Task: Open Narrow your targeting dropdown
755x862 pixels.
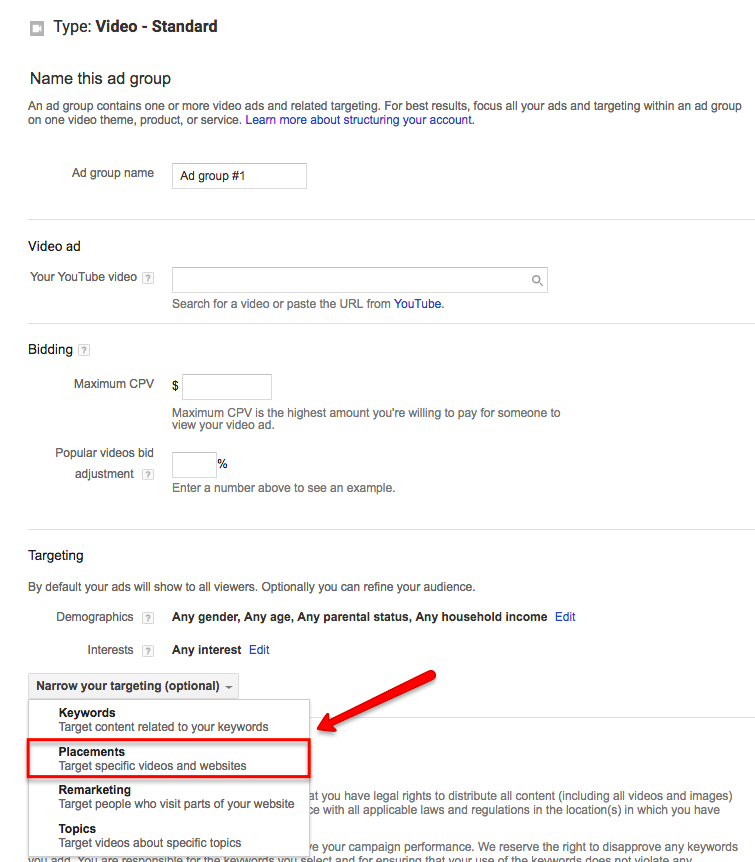Action: pos(134,686)
